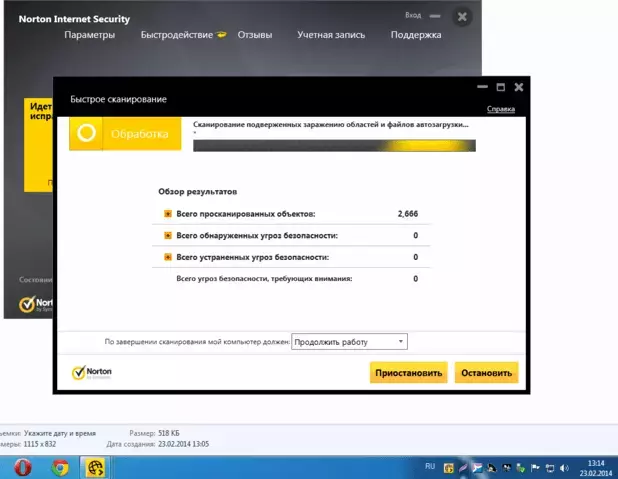Image resolution: width=618 pixels, height=479 pixels.
Task: Click the yellow Обработка spinner icon
Action: pyautogui.click(x=86, y=133)
